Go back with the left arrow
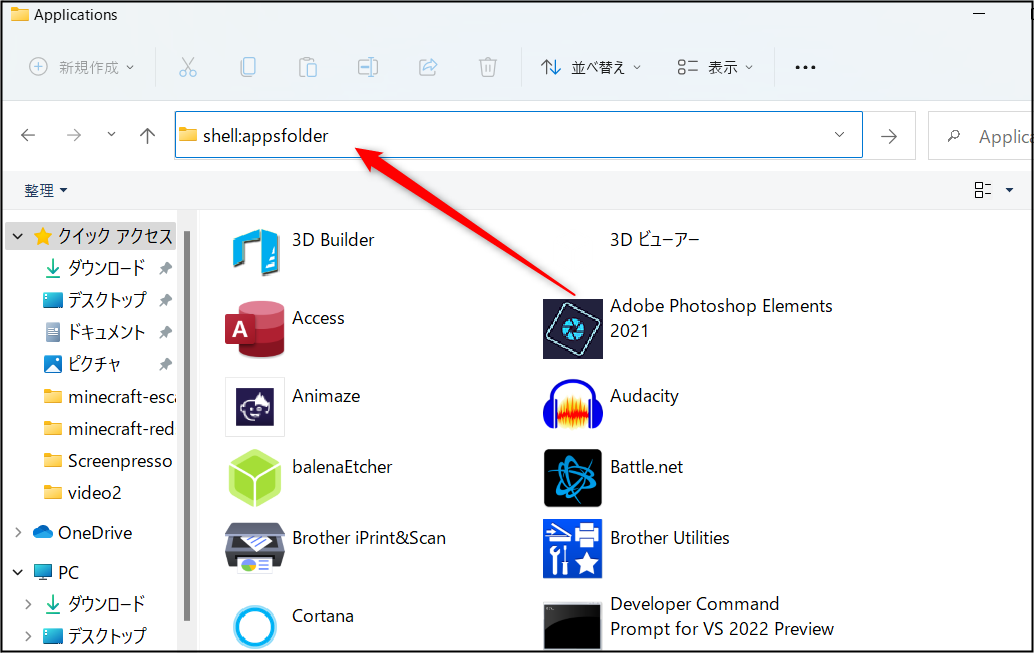Image resolution: width=1034 pixels, height=653 pixels. [28, 135]
